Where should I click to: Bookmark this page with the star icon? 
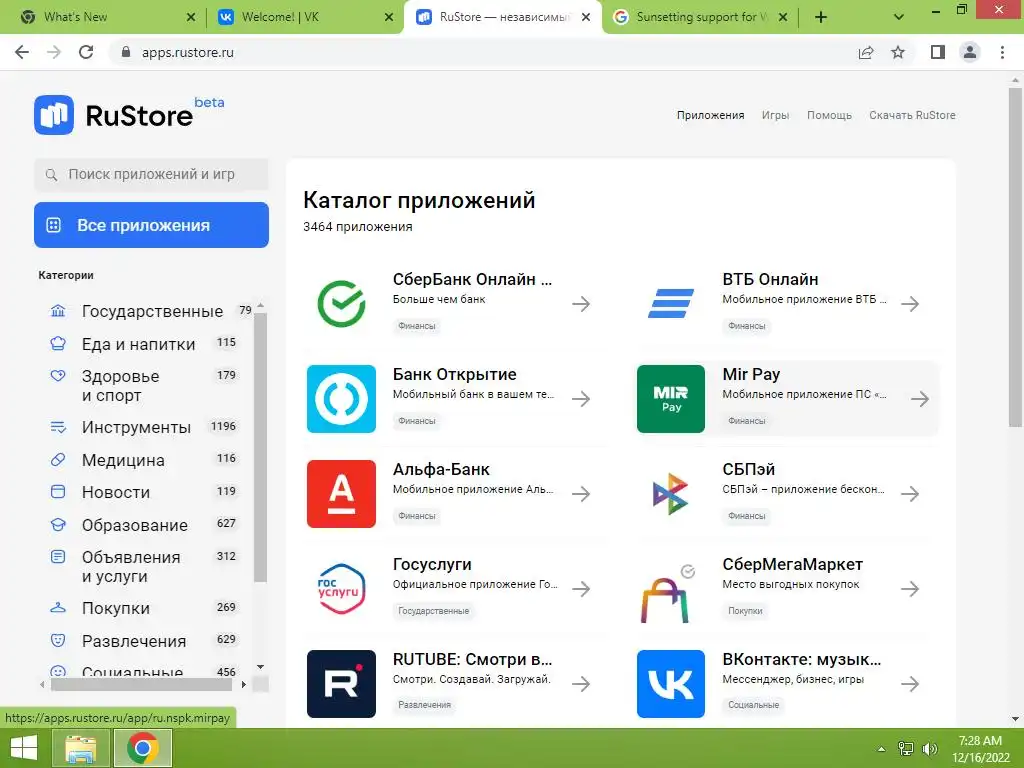tap(898, 52)
